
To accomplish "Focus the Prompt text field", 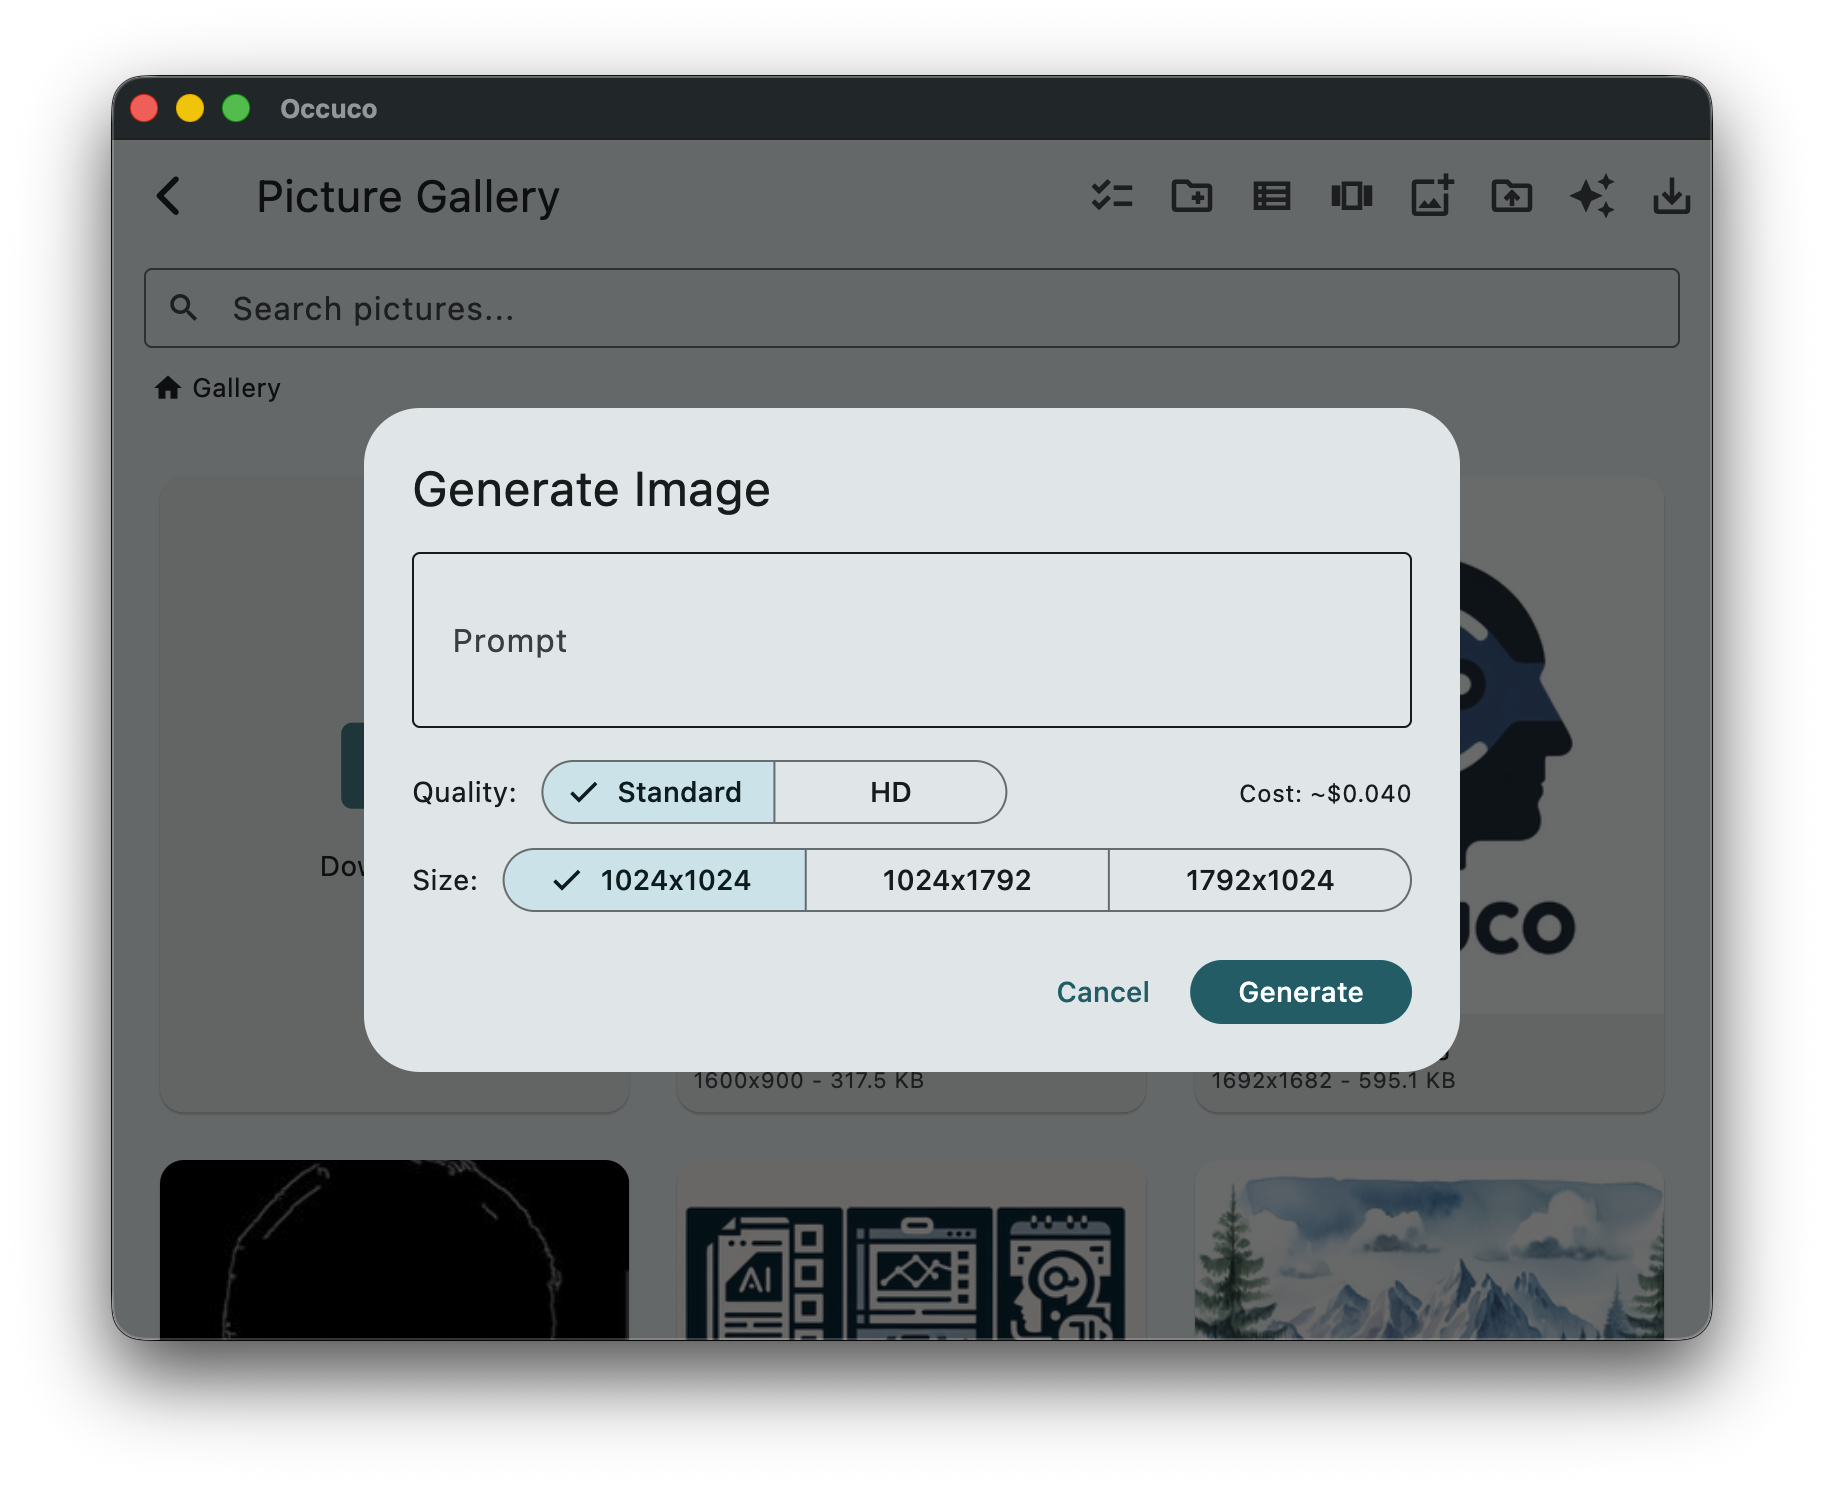I will click(911, 640).
